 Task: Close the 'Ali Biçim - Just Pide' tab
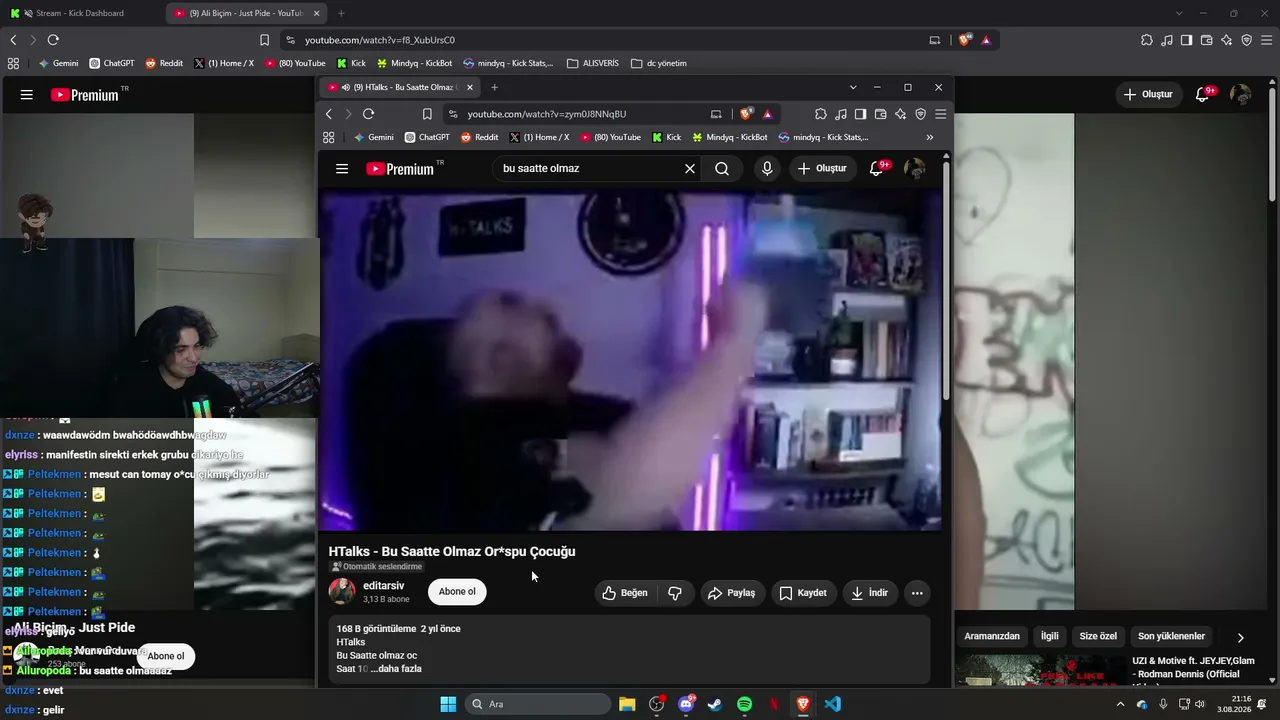(x=317, y=13)
